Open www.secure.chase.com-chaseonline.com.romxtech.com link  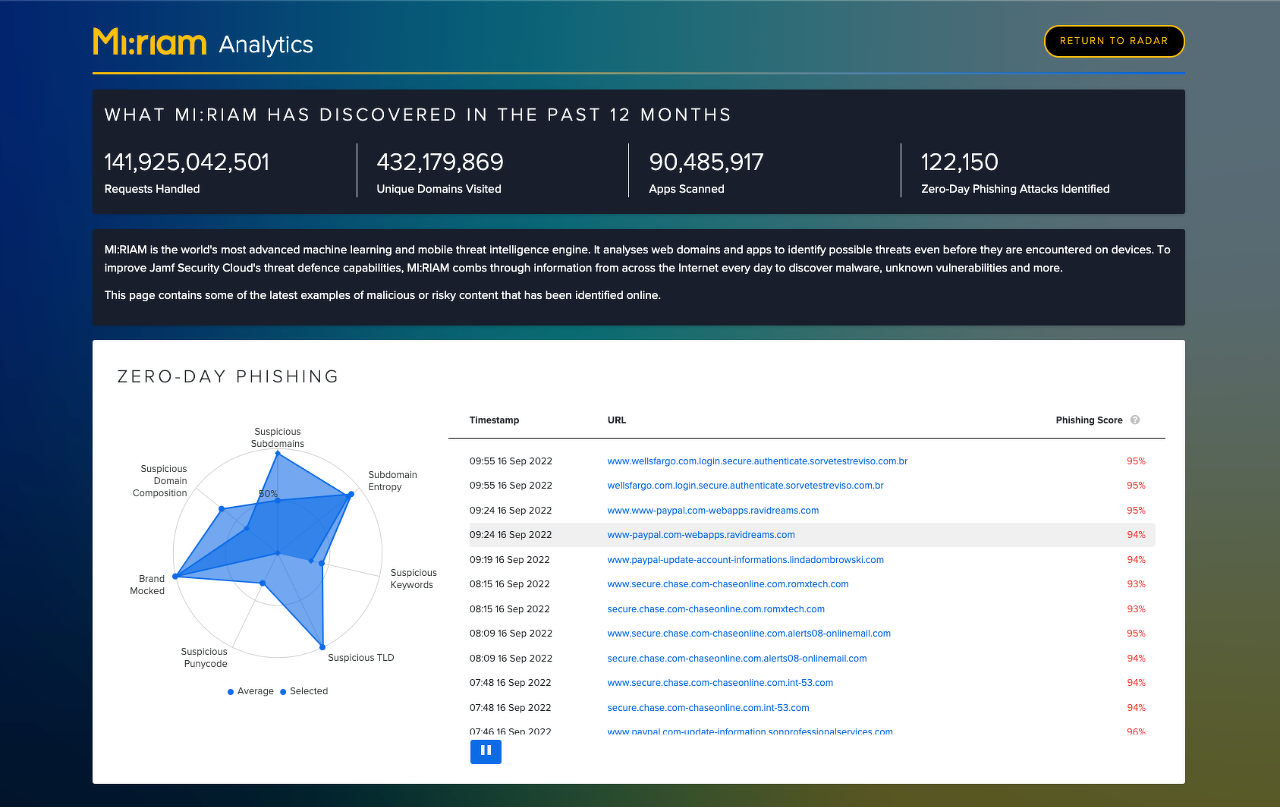[x=727, y=584]
